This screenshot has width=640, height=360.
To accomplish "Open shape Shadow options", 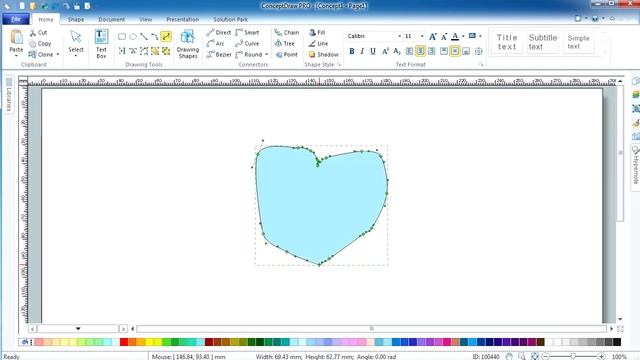I will (324, 54).
